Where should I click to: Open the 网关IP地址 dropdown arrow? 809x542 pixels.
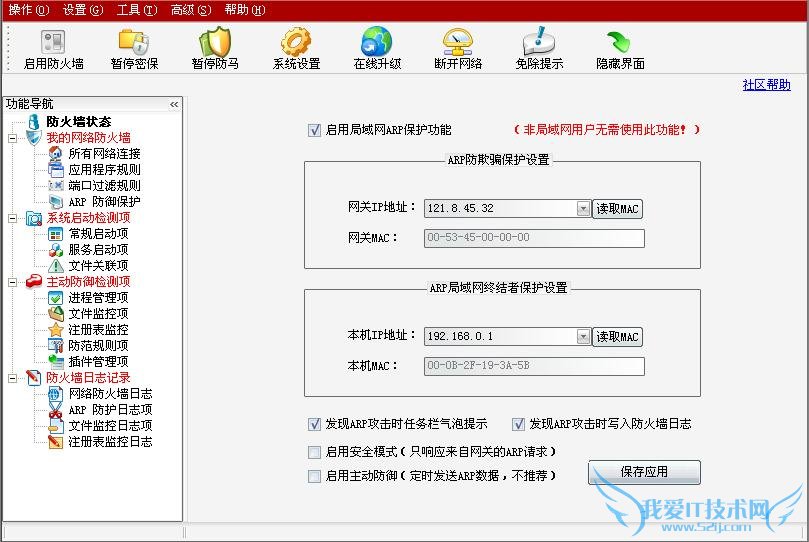tap(583, 208)
